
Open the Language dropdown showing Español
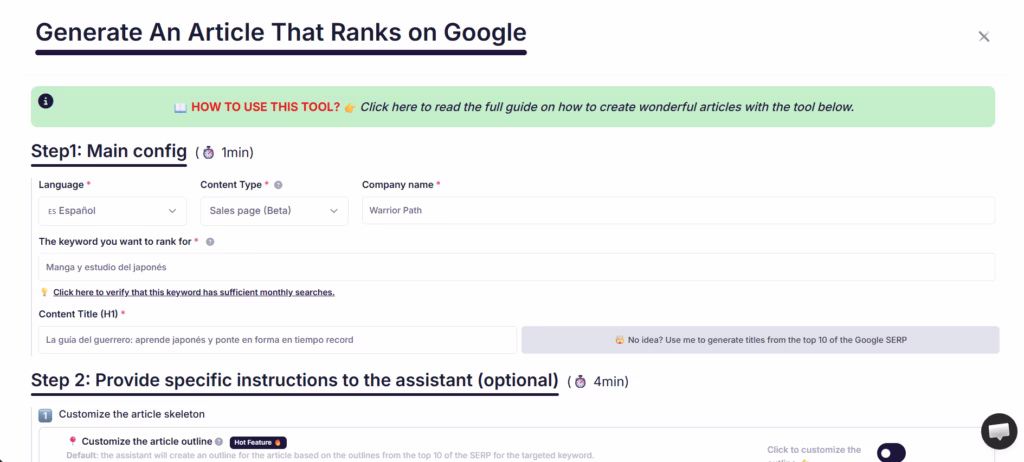coord(112,211)
